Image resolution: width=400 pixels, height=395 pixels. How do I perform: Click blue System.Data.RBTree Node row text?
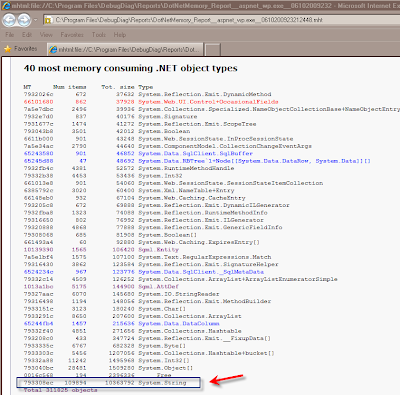254,161
